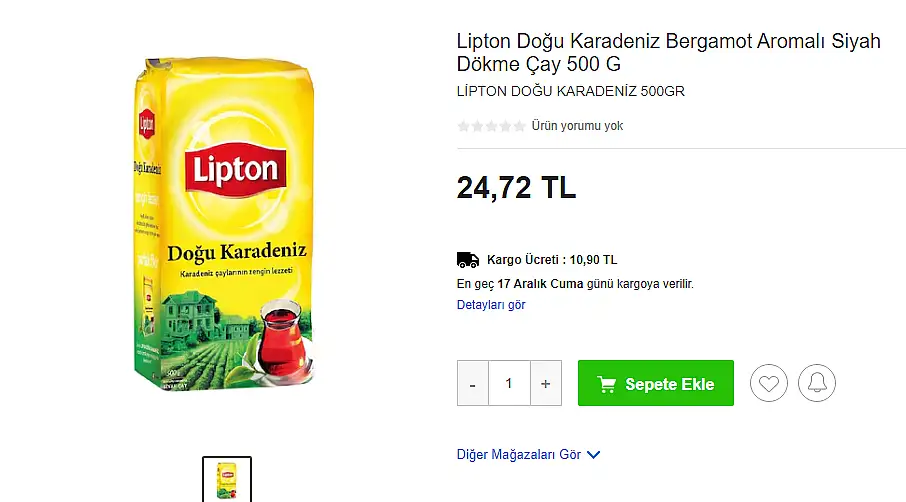Click the 24,72 TL price
Image resolution: width=906 pixels, height=502 pixels.
click(517, 188)
